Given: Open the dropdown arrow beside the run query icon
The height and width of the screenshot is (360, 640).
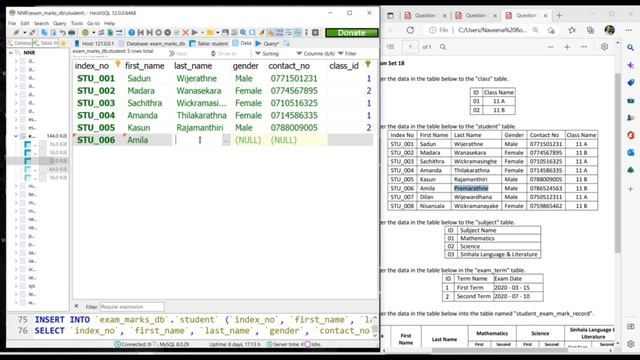Looking at the screenshot, I should pyautogui.click(x=202, y=33).
